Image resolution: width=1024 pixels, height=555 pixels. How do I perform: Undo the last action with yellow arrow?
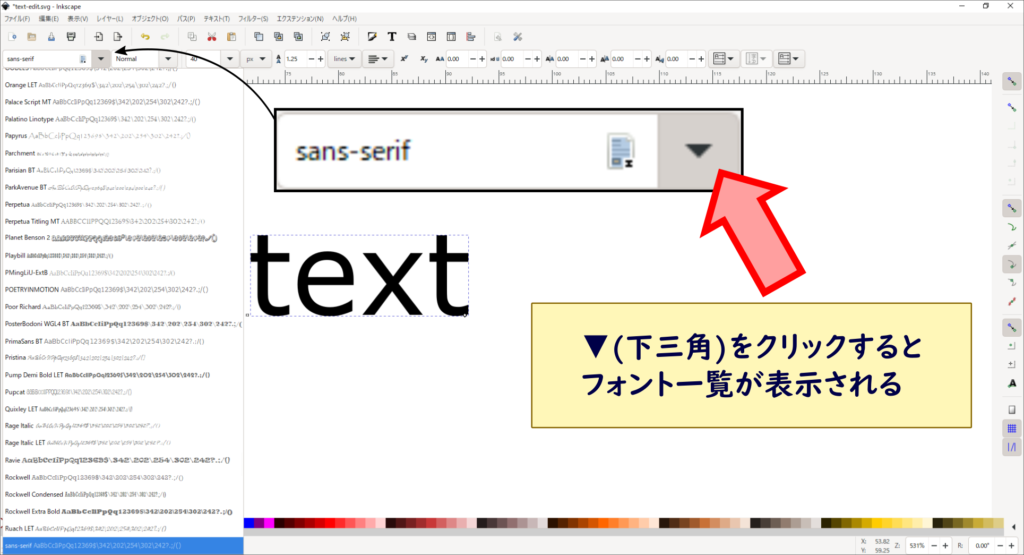(145, 37)
